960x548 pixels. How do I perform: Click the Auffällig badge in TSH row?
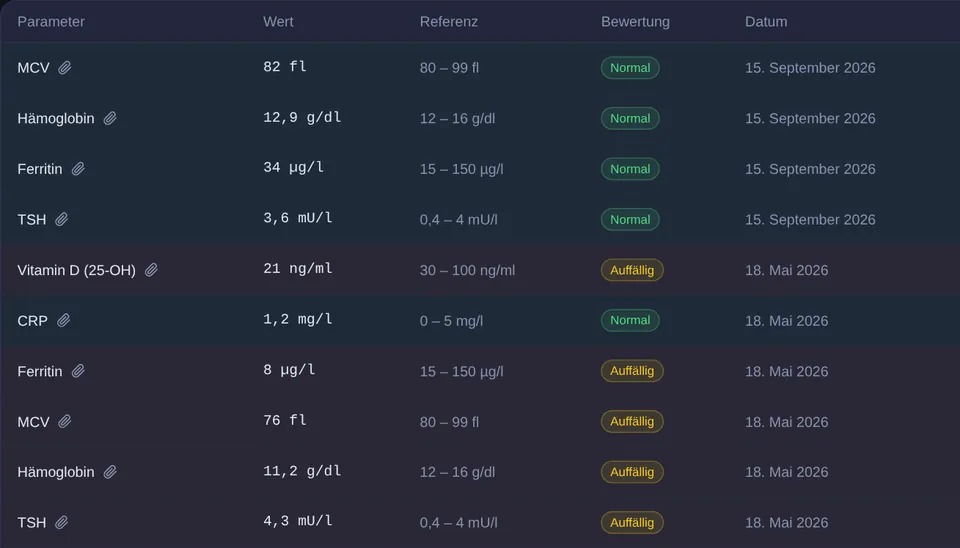(x=632, y=522)
